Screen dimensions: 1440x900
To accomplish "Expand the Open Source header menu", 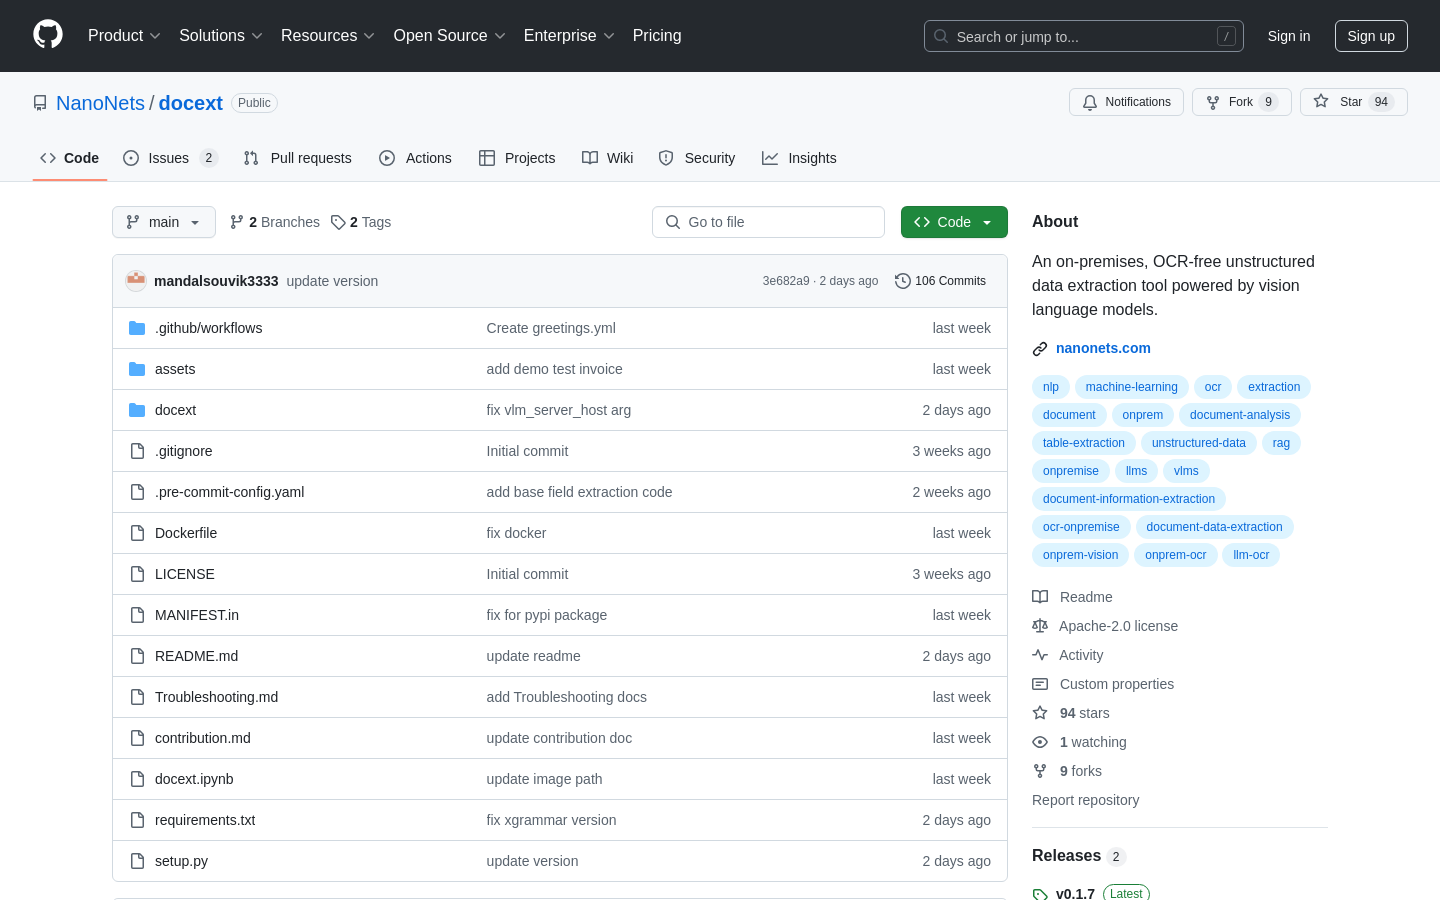I will click(450, 36).
